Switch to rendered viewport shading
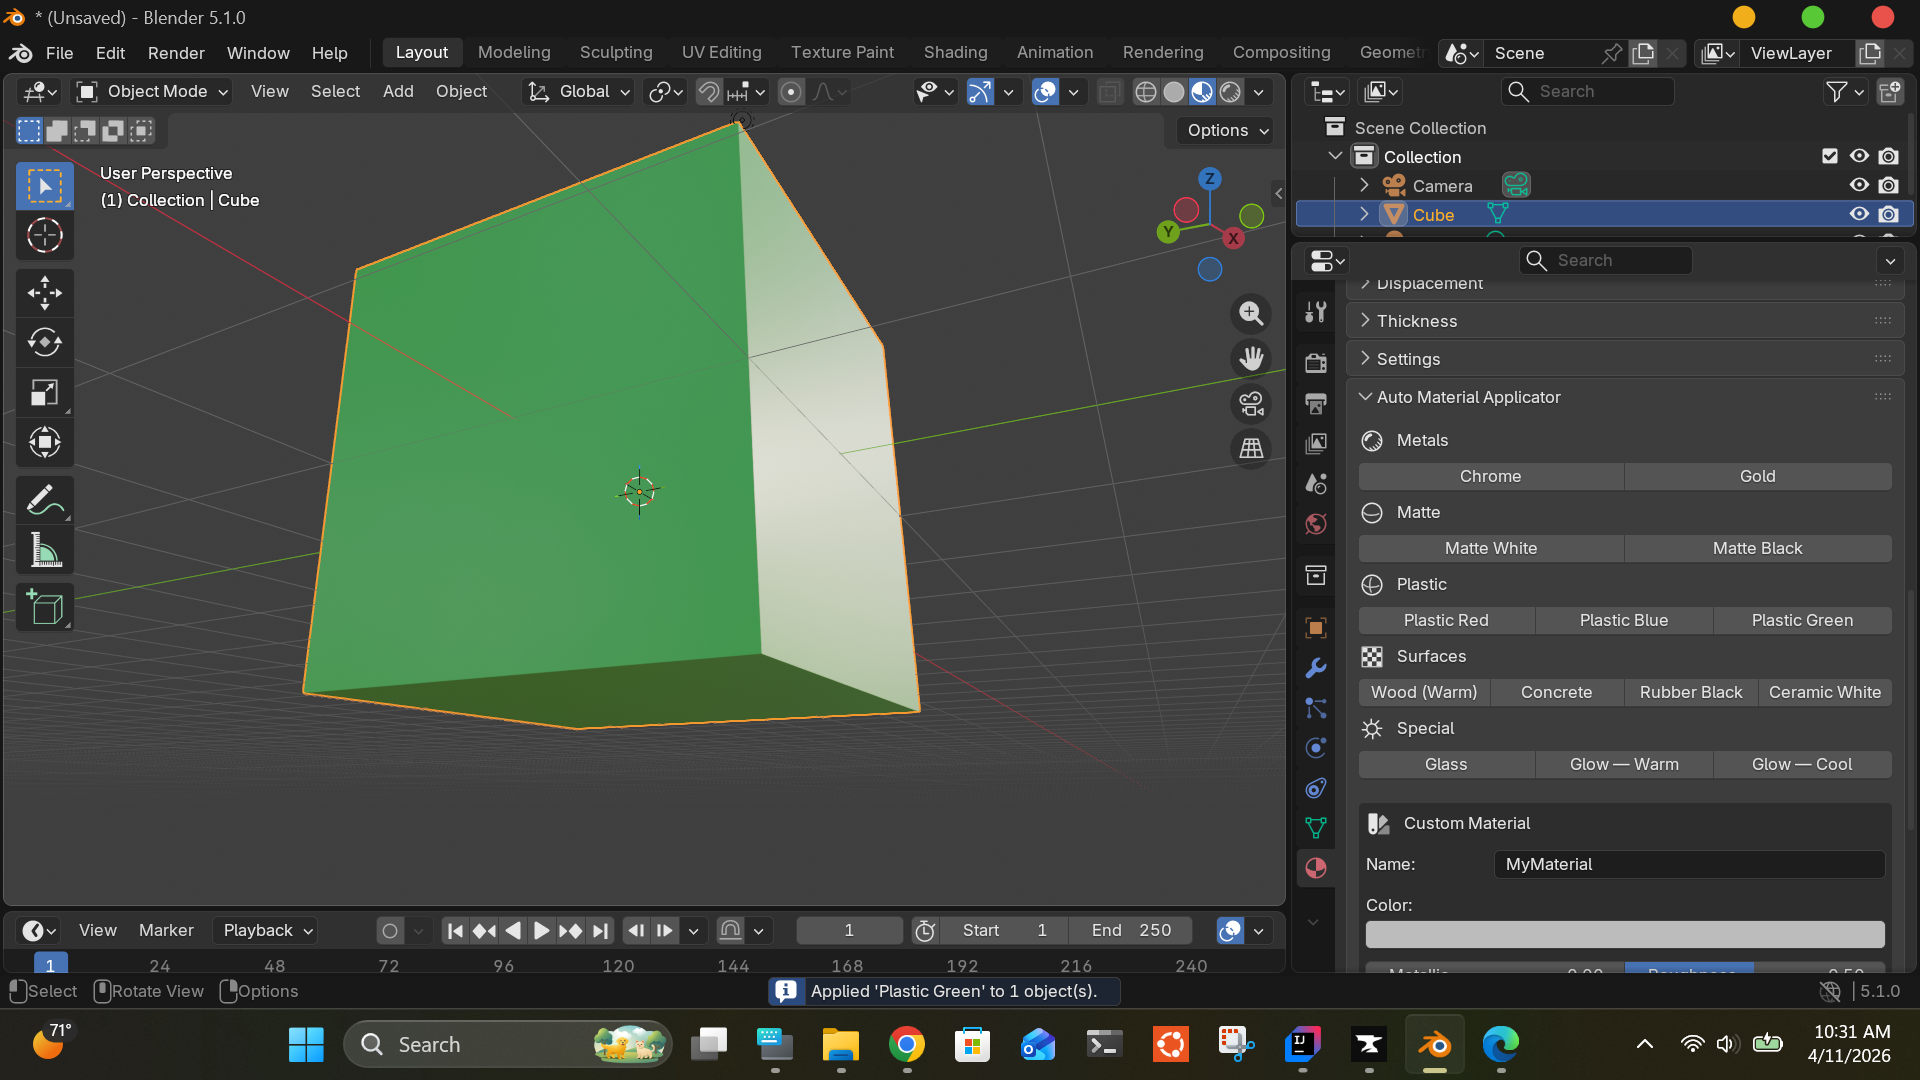 [x=1231, y=92]
